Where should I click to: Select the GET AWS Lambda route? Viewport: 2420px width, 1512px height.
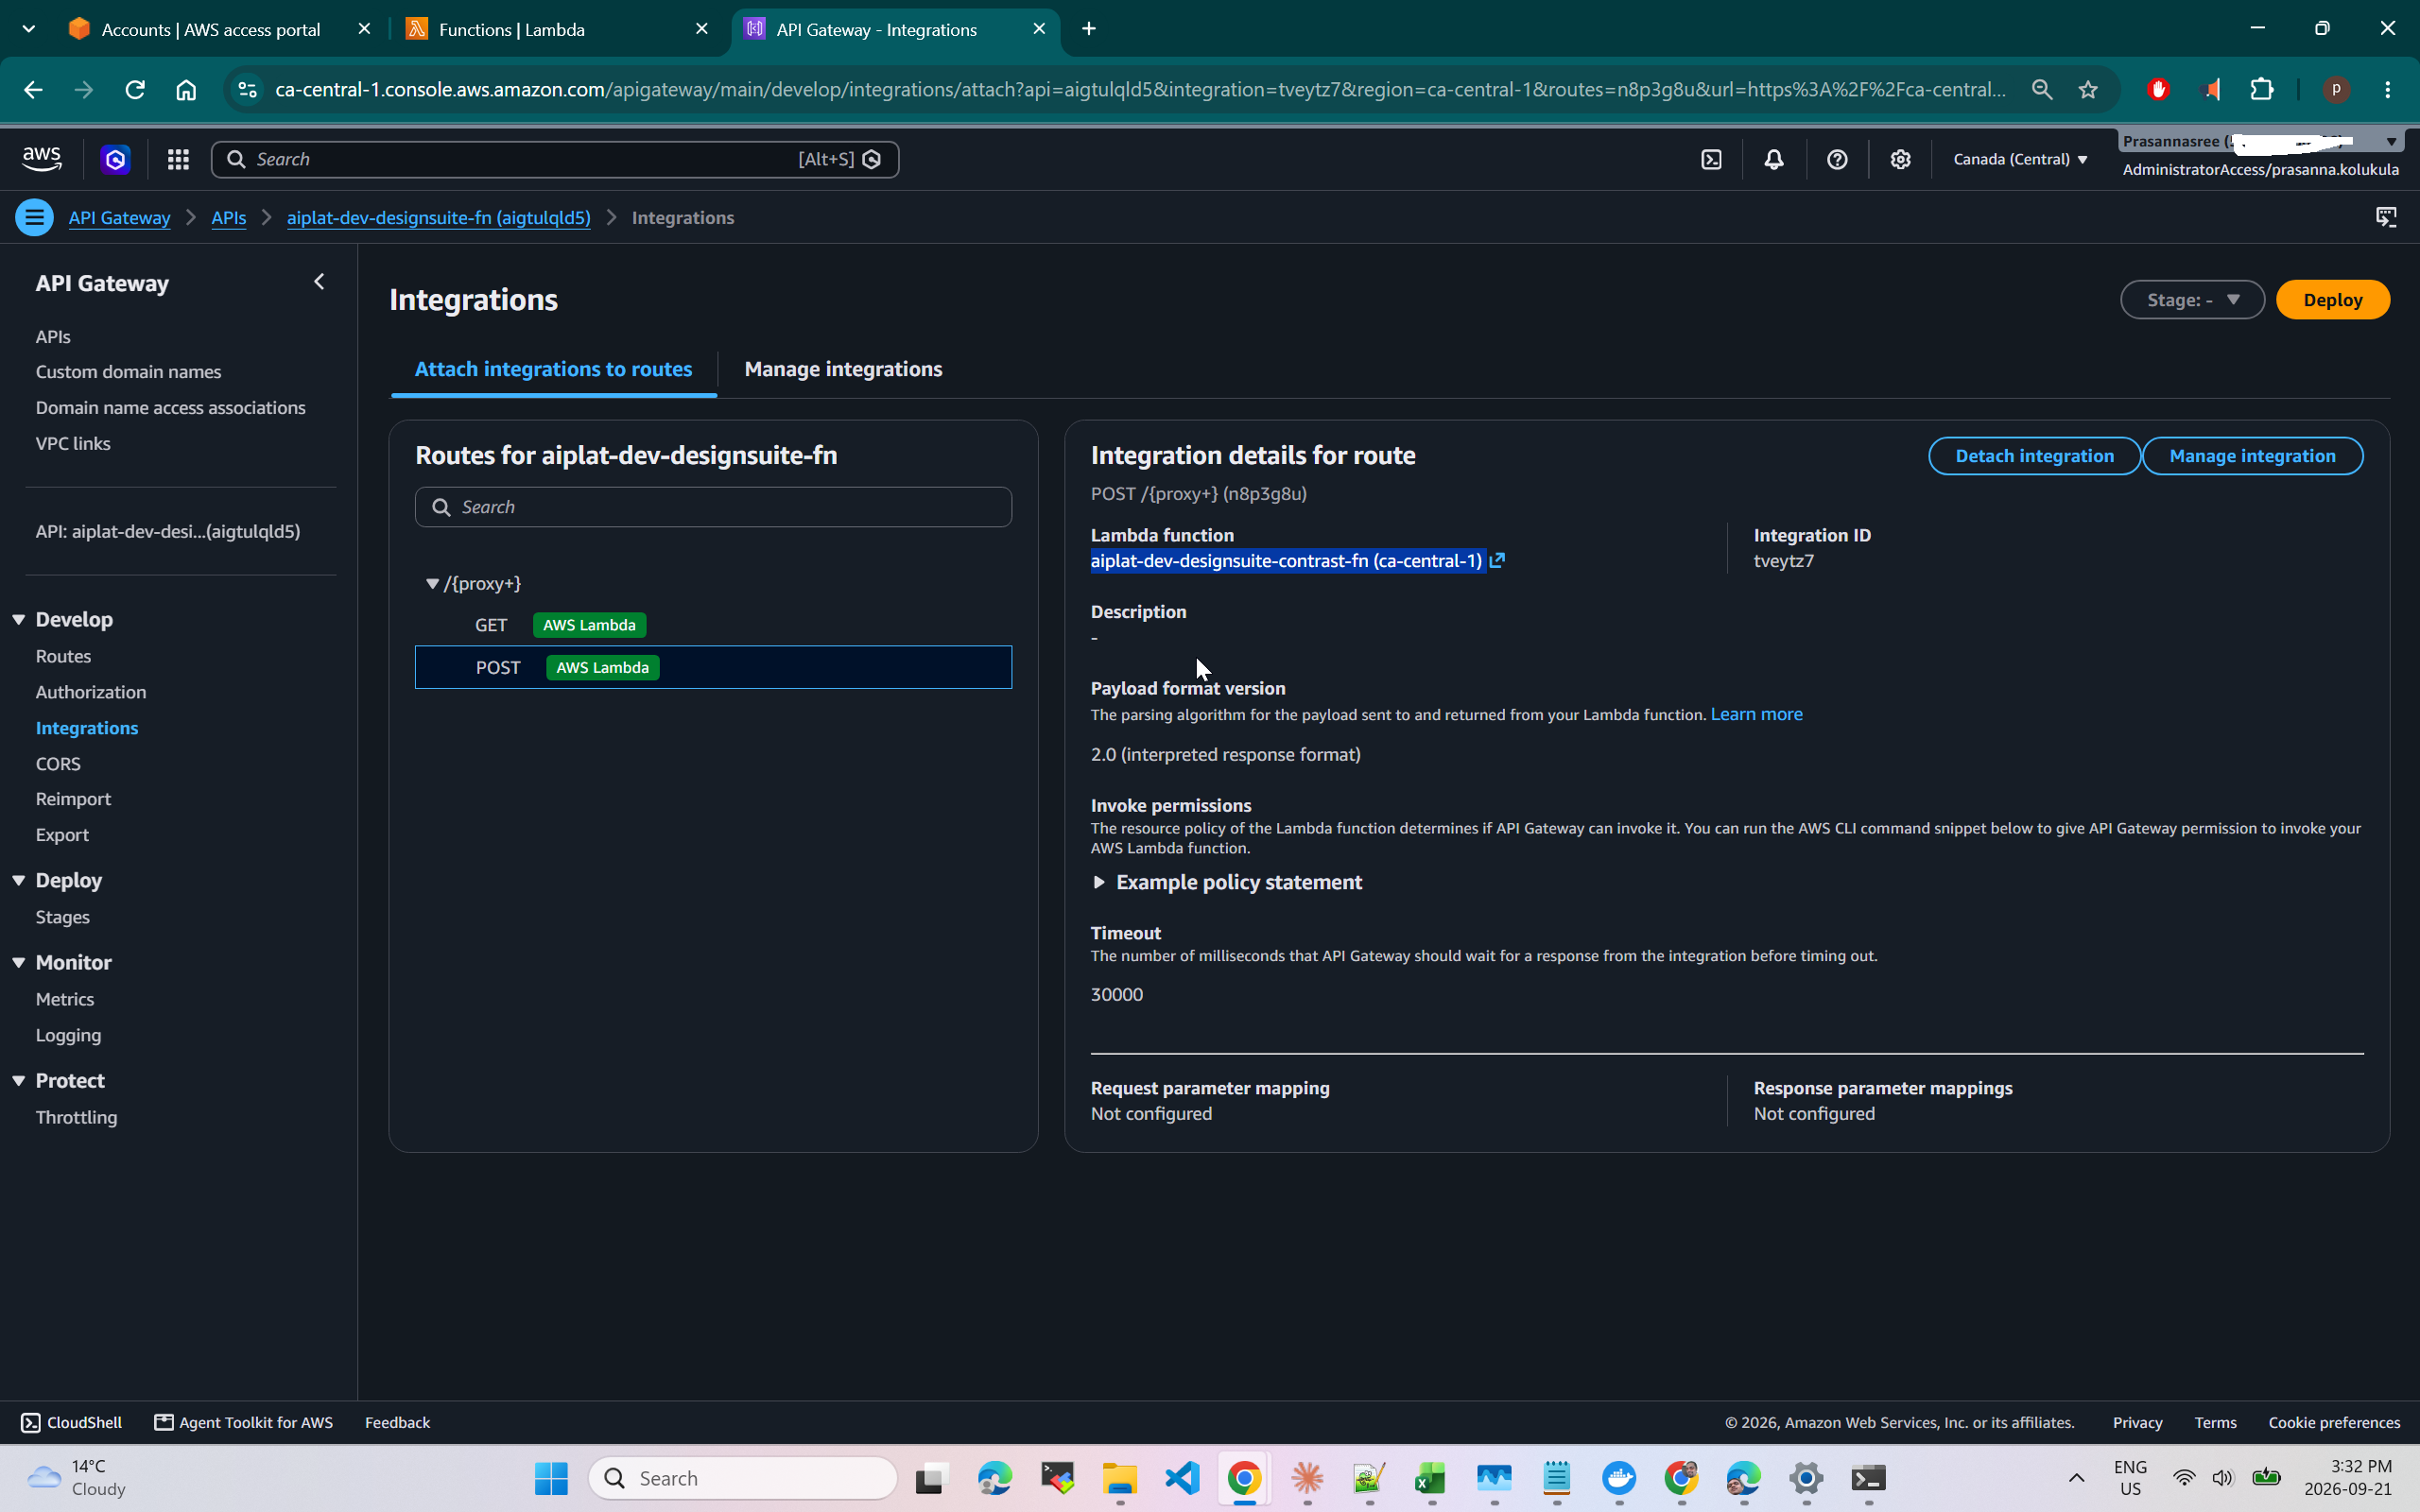tap(713, 625)
